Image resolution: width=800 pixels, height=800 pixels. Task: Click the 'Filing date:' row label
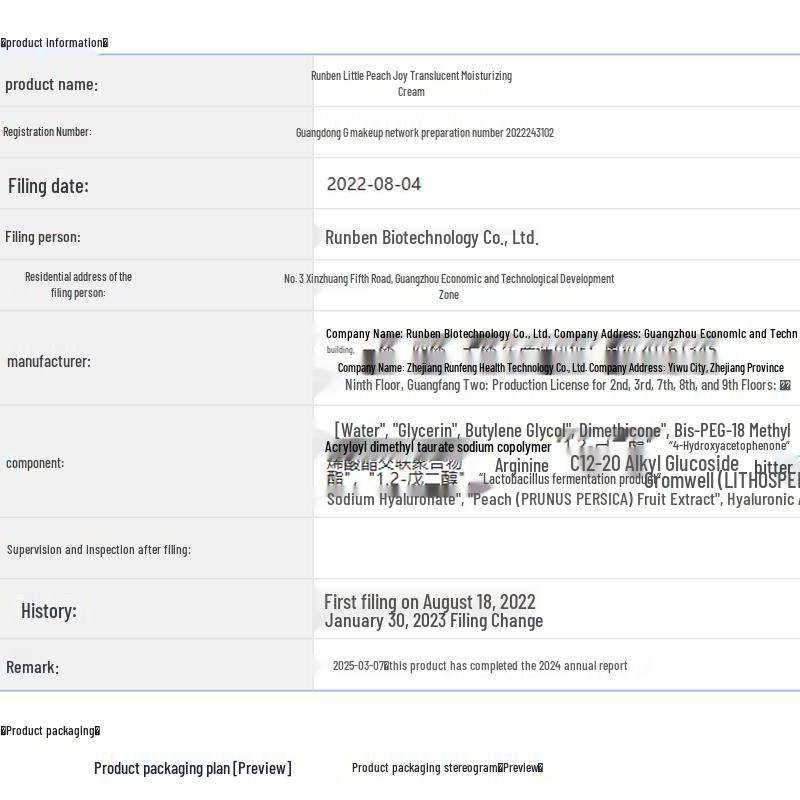tap(48, 186)
